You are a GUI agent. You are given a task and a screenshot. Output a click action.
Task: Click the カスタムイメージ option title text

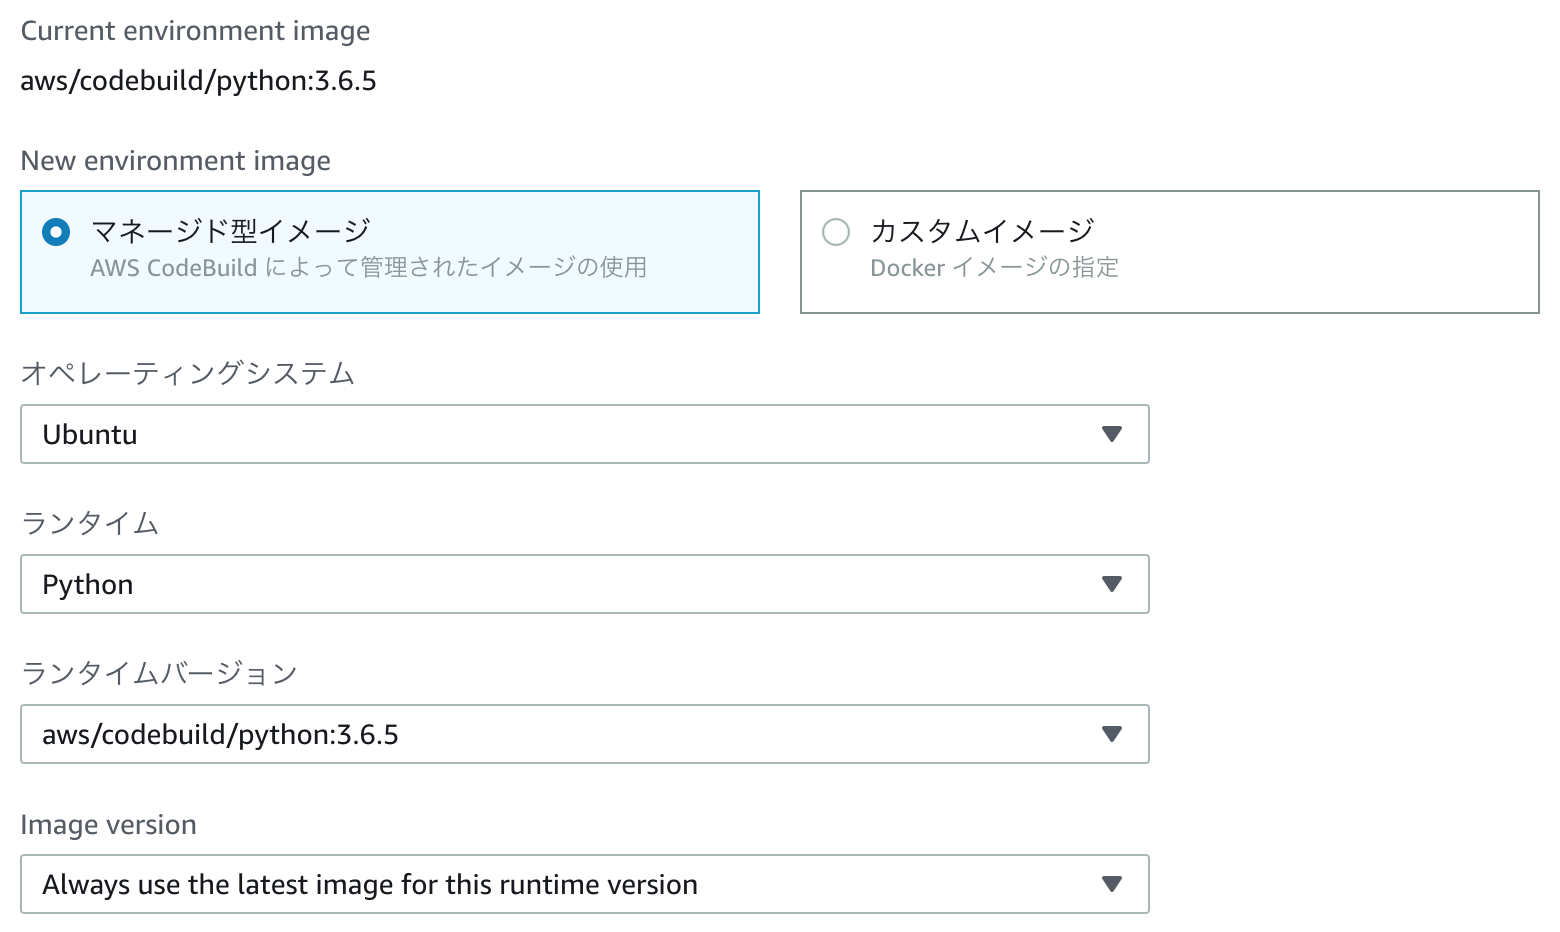(982, 231)
